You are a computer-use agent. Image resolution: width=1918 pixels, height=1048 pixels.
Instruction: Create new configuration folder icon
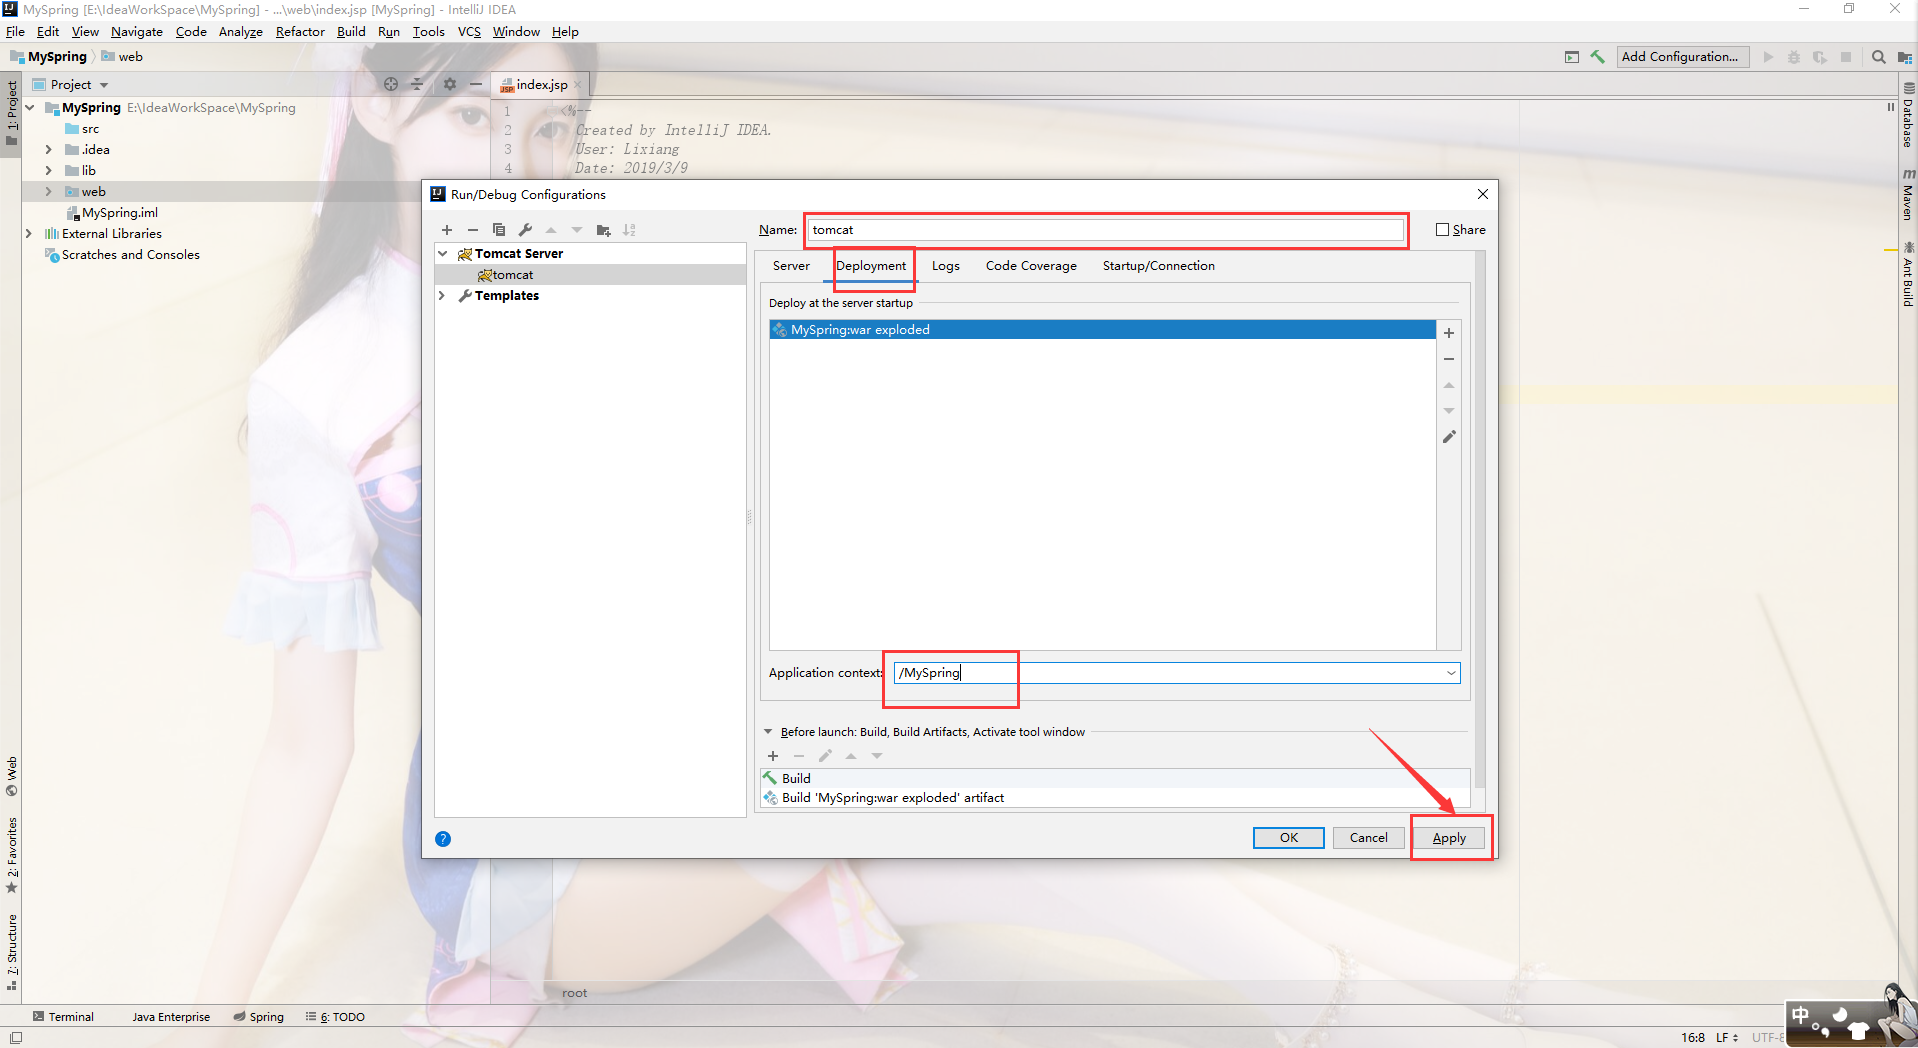pyautogui.click(x=603, y=230)
